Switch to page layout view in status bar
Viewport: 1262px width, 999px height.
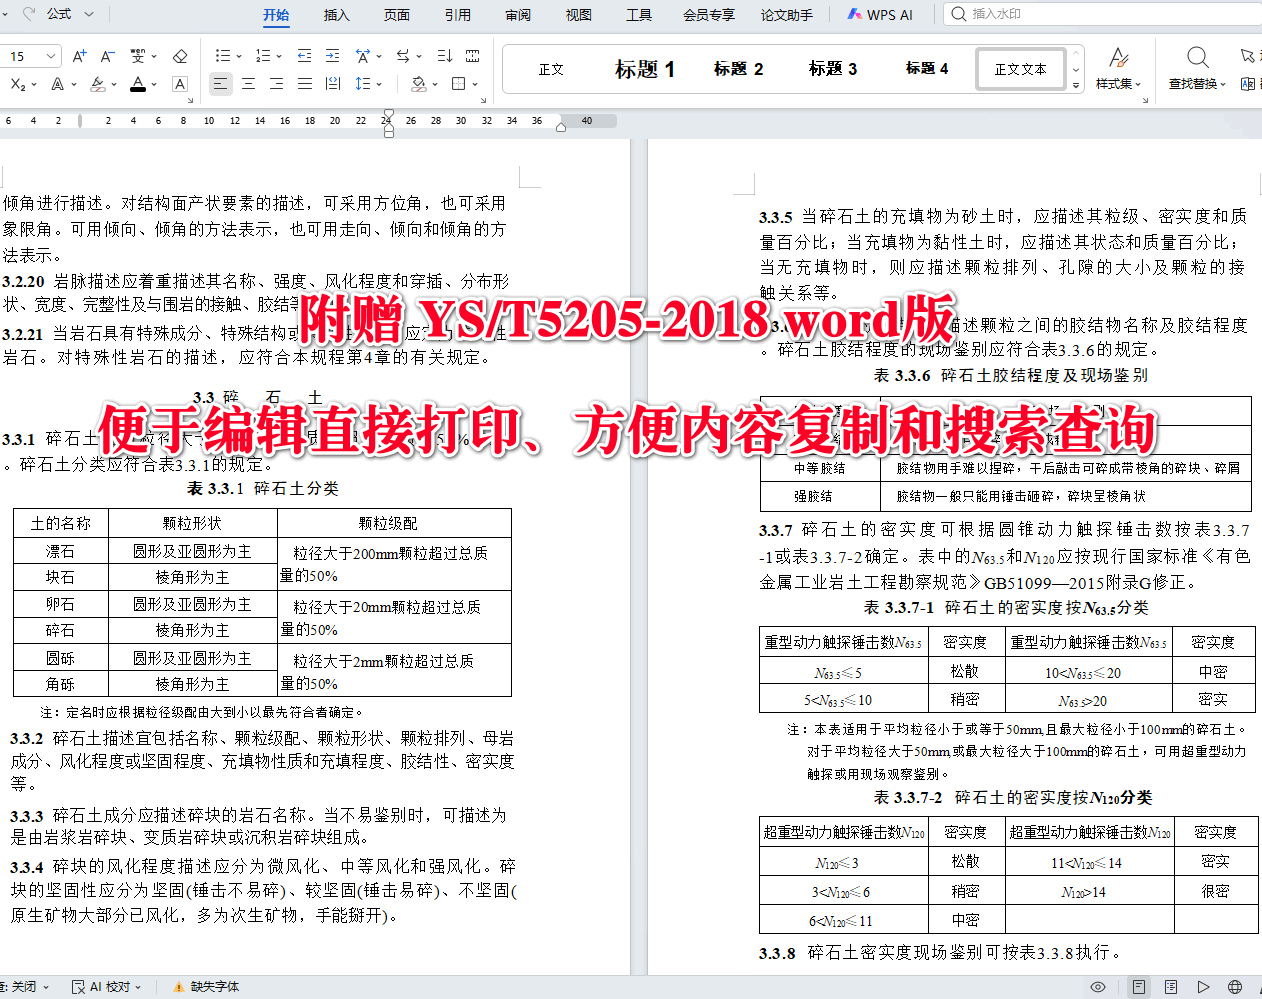pos(1138,987)
